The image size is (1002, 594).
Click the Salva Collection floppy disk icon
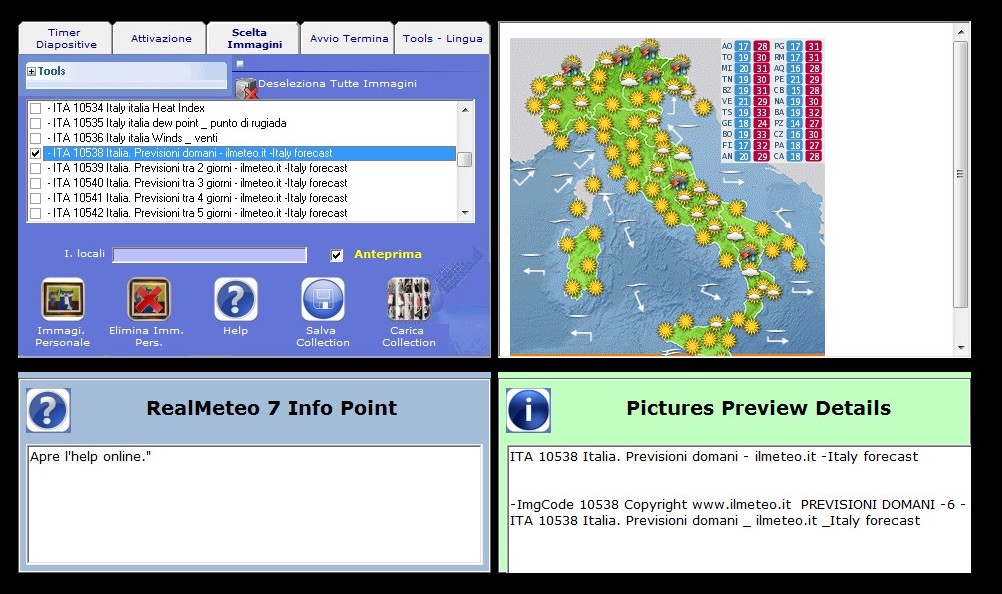tap(323, 299)
